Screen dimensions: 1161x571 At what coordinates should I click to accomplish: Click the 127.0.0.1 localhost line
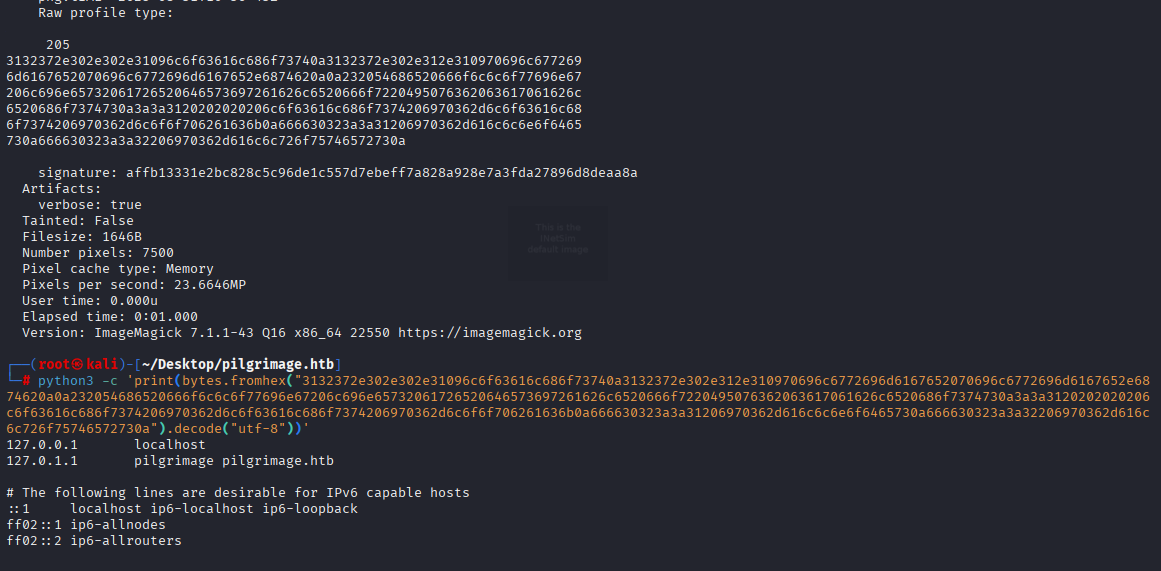(106, 444)
